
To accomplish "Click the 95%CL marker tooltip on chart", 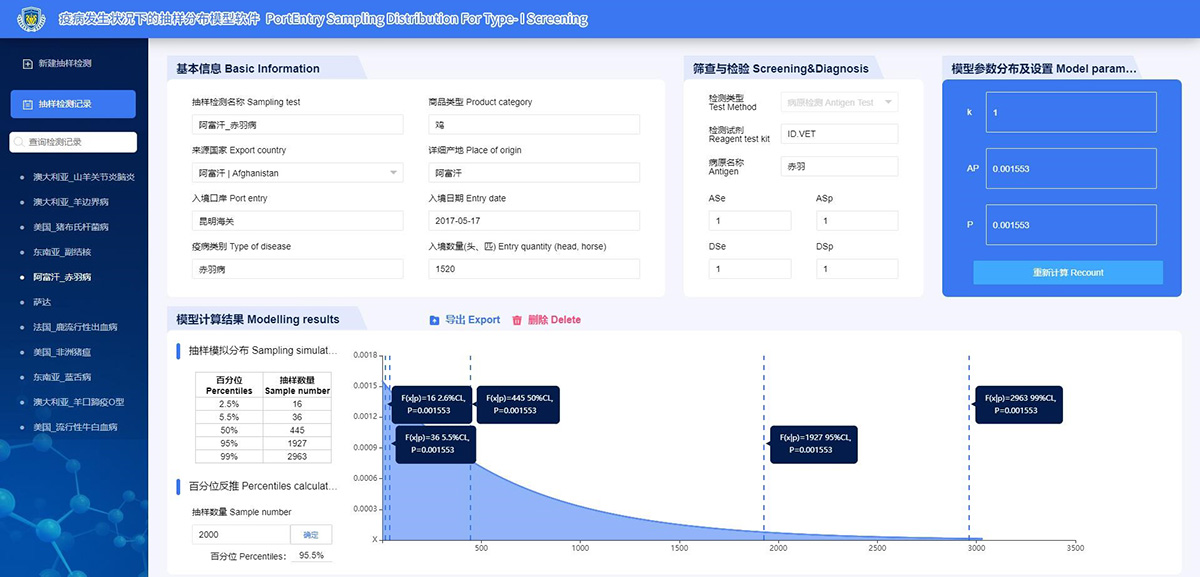I will pos(817,443).
